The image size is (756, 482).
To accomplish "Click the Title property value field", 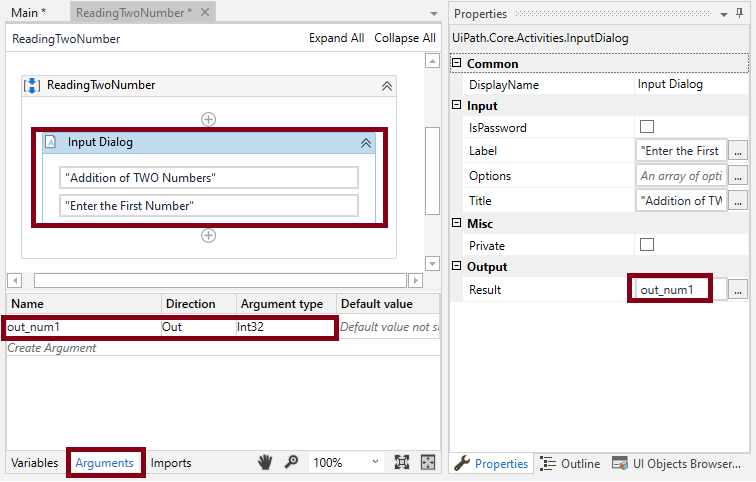I will pyautogui.click(x=681, y=201).
